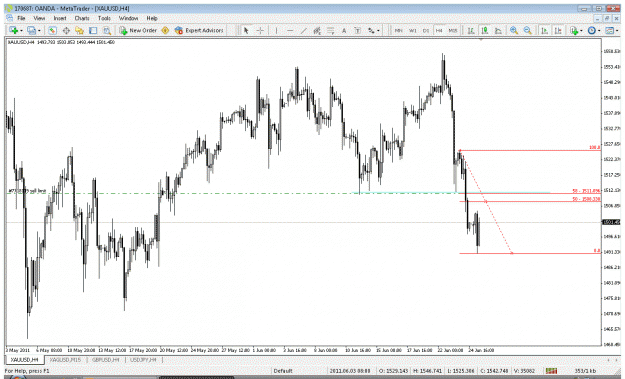625x379 pixels.
Task: Choose the Fibonacci retracement tool
Action: coord(330,30)
